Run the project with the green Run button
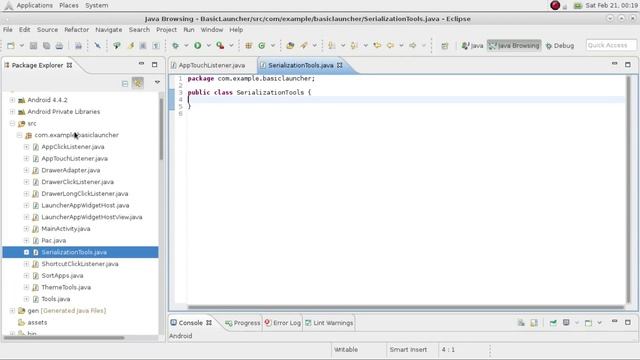 198,46
